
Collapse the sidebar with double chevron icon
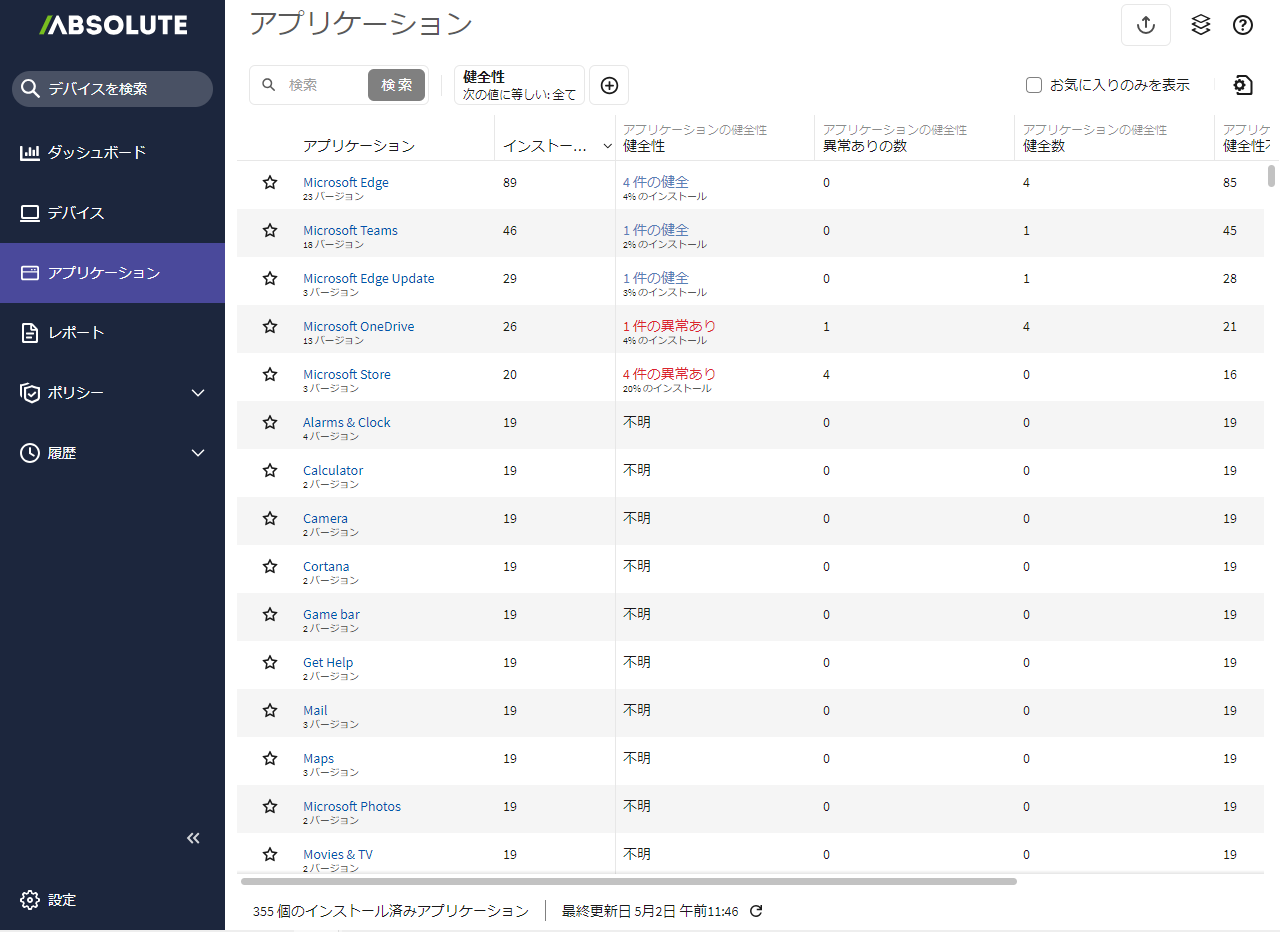coord(194,838)
